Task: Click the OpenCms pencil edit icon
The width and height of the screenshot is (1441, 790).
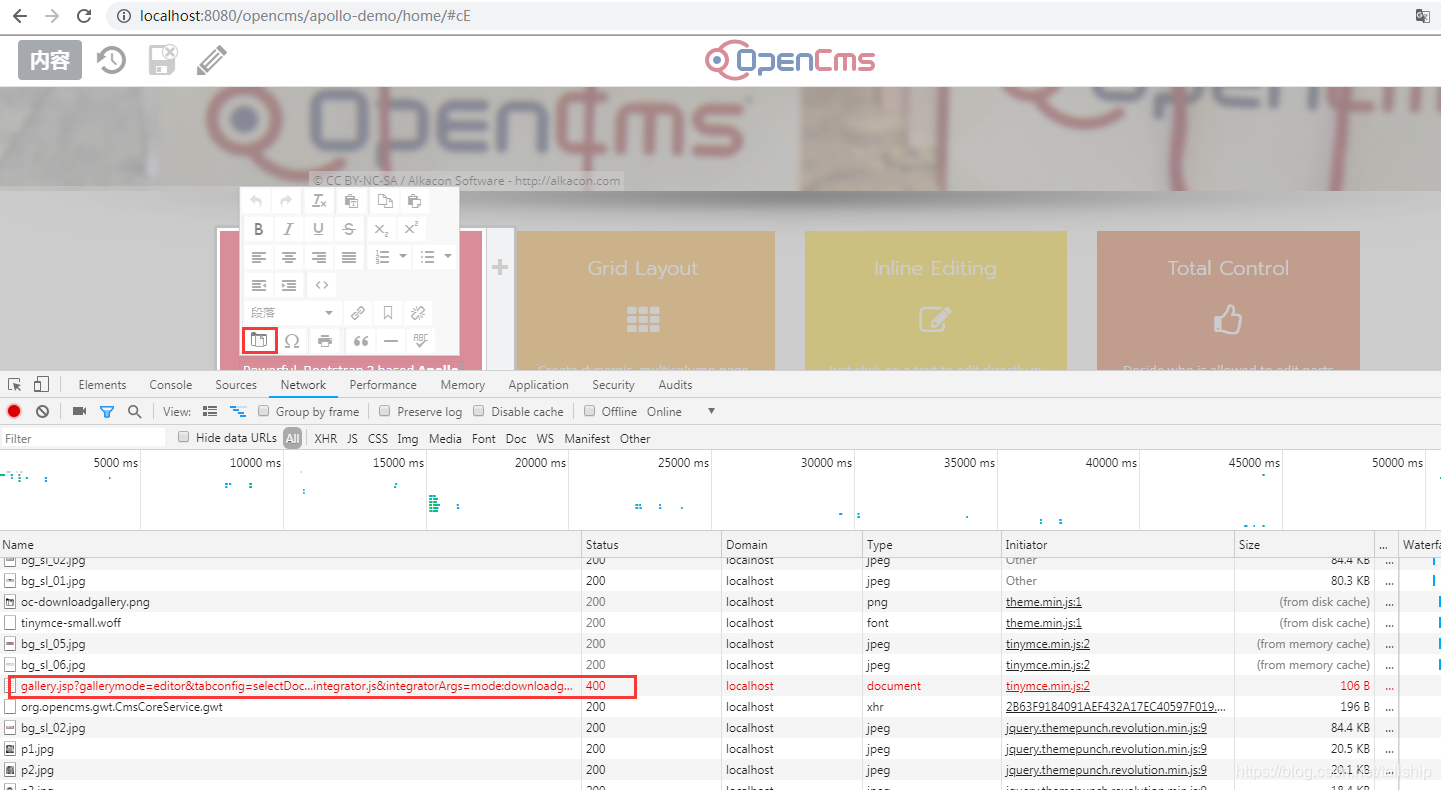Action: [211, 60]
